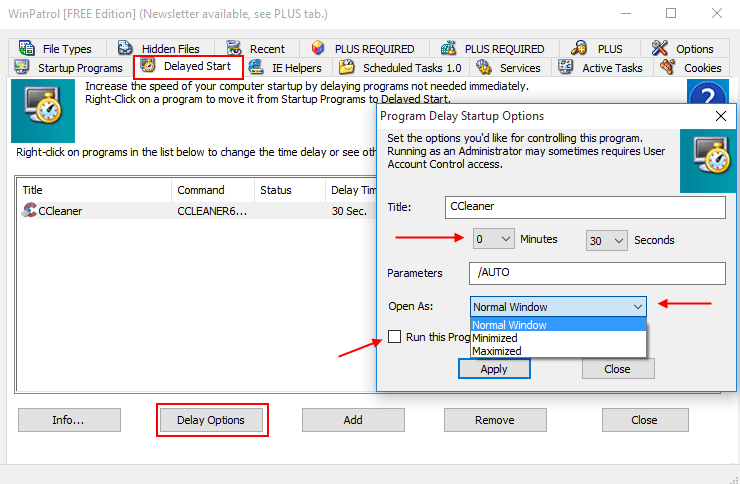Open the Cookies tab
Image resolution: width=740 pixels, height=484 pixels.
(694, 68)
